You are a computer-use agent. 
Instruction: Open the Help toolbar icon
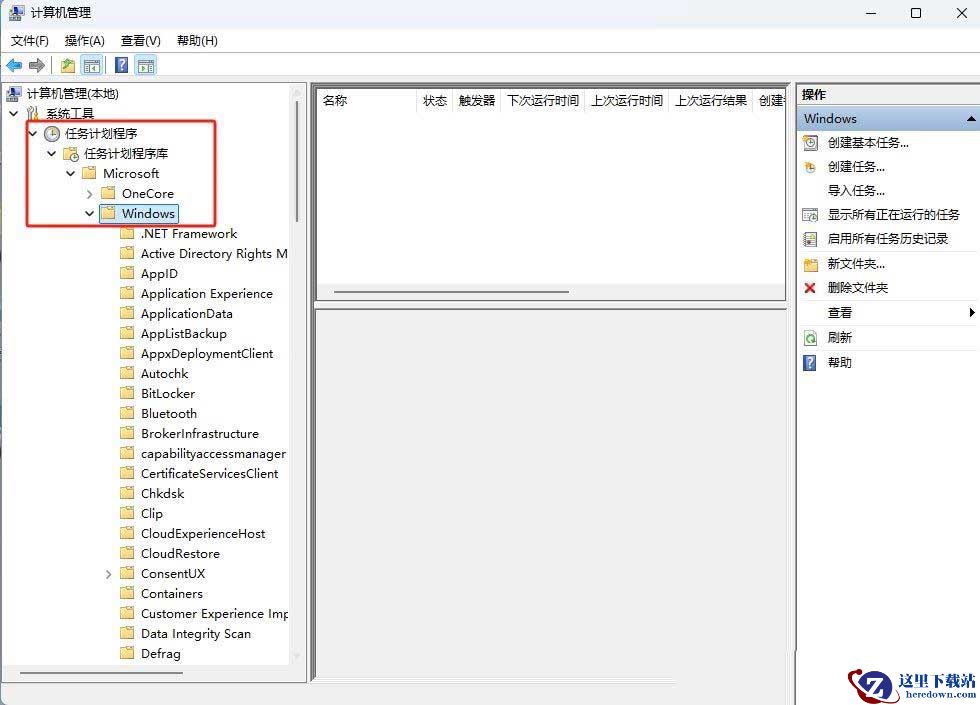point(122,65)
